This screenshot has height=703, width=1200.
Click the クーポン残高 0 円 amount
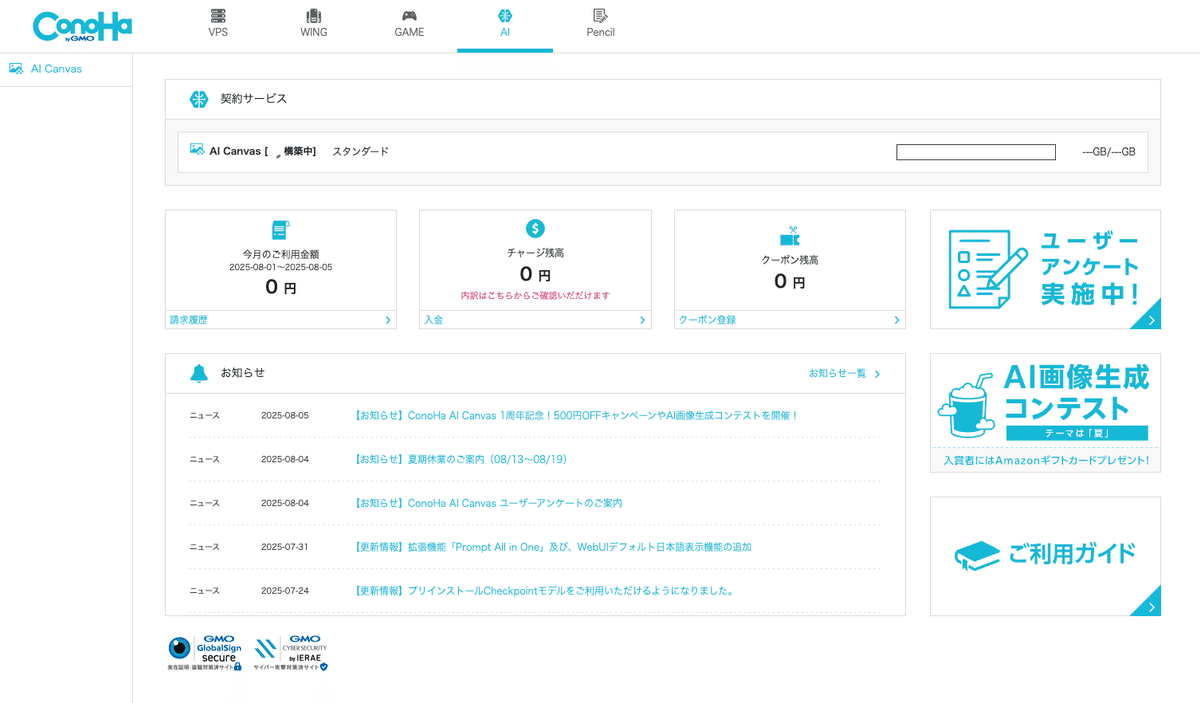(790, 282)
